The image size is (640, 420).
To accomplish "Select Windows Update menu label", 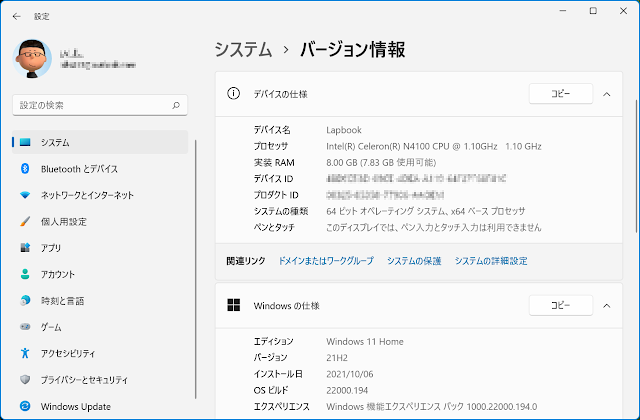I will pos(76,407).
